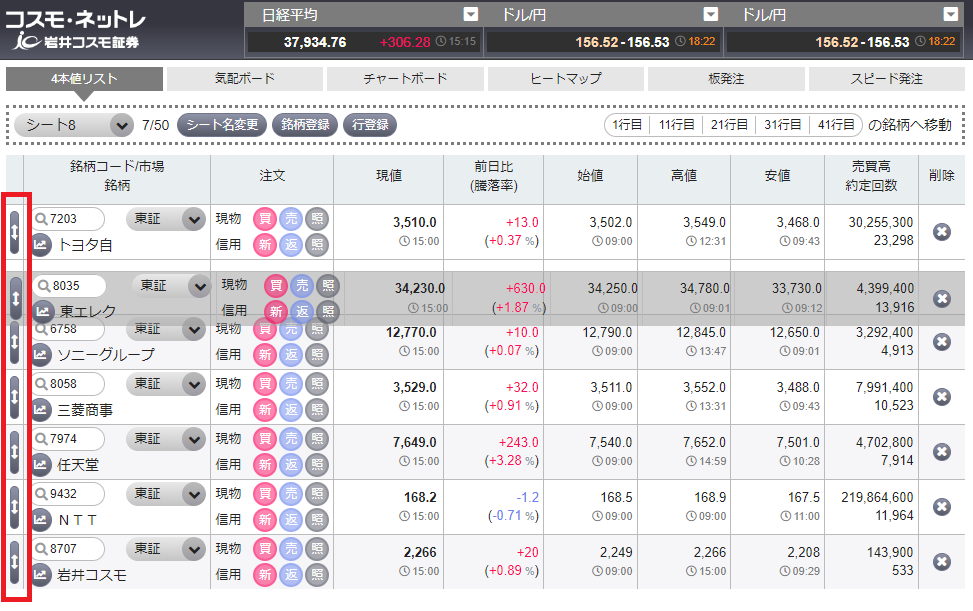Open the スピード発注 tab
973x611 pixels.
(886, 79)
